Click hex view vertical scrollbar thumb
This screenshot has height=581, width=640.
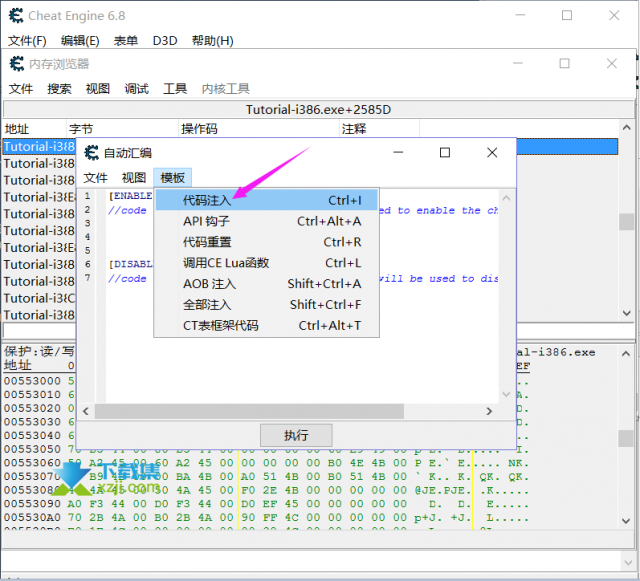(x=626, y=439)
